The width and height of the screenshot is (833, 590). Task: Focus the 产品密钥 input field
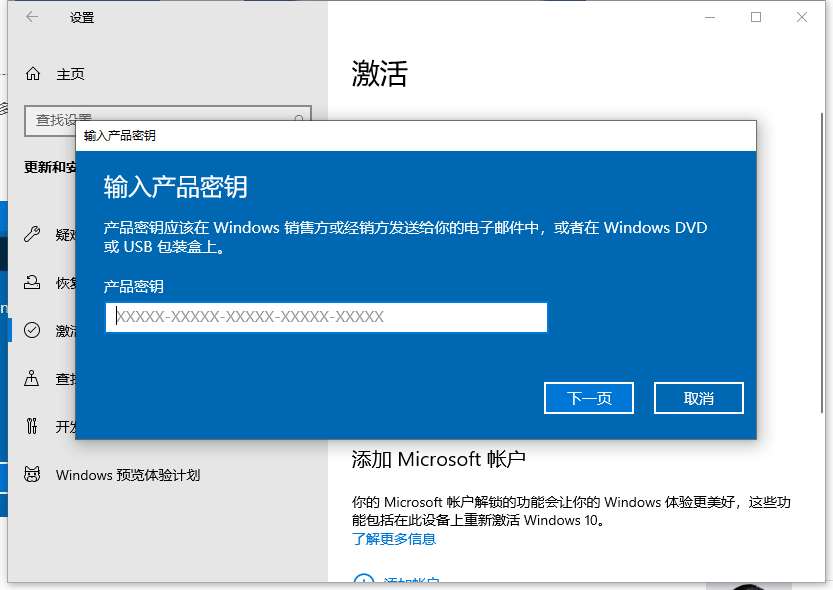(x=326, y=317)
